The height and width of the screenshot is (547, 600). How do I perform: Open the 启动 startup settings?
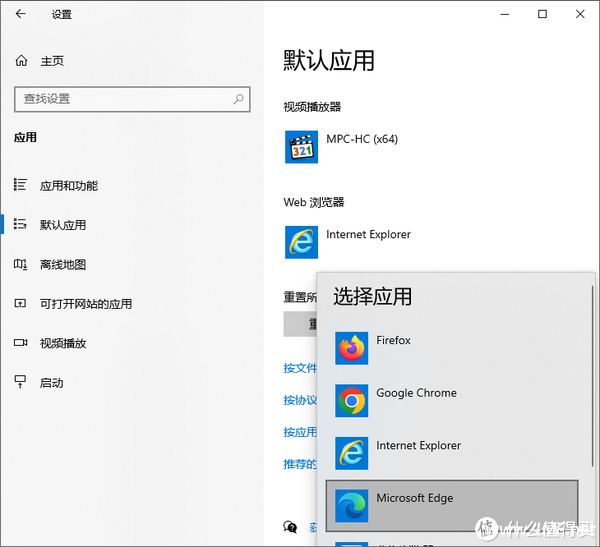click(x=51, y=383)
